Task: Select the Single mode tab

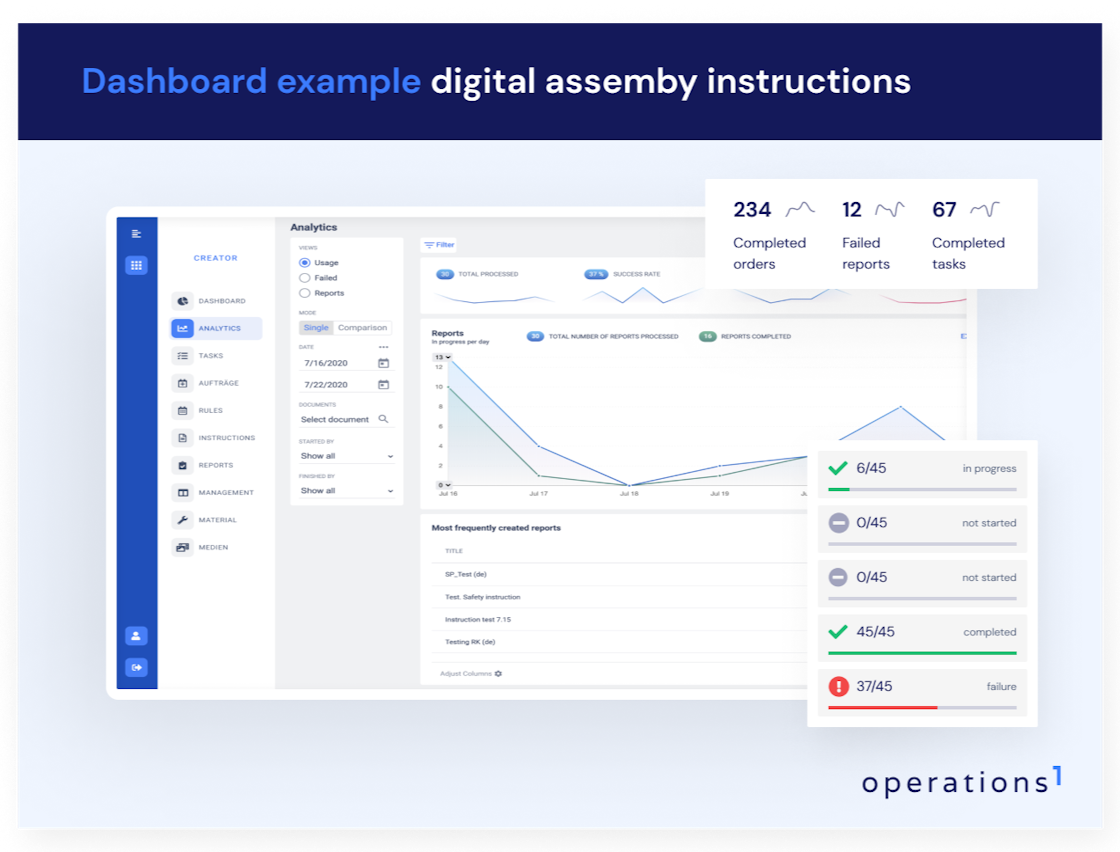Action: coord(317,327)
